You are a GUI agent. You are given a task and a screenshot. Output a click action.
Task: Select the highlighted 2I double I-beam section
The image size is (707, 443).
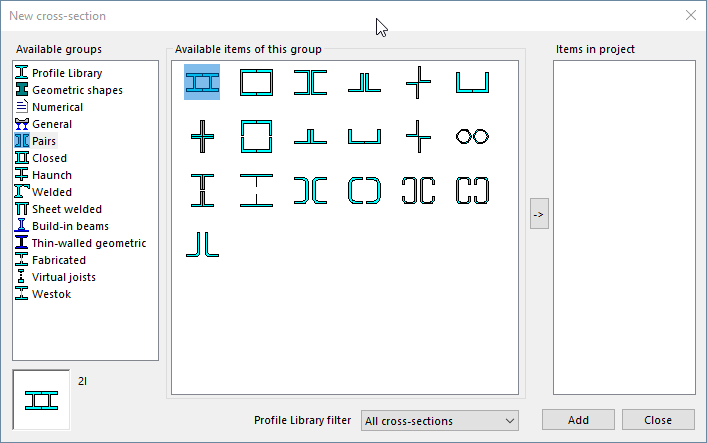click(202, 82)
